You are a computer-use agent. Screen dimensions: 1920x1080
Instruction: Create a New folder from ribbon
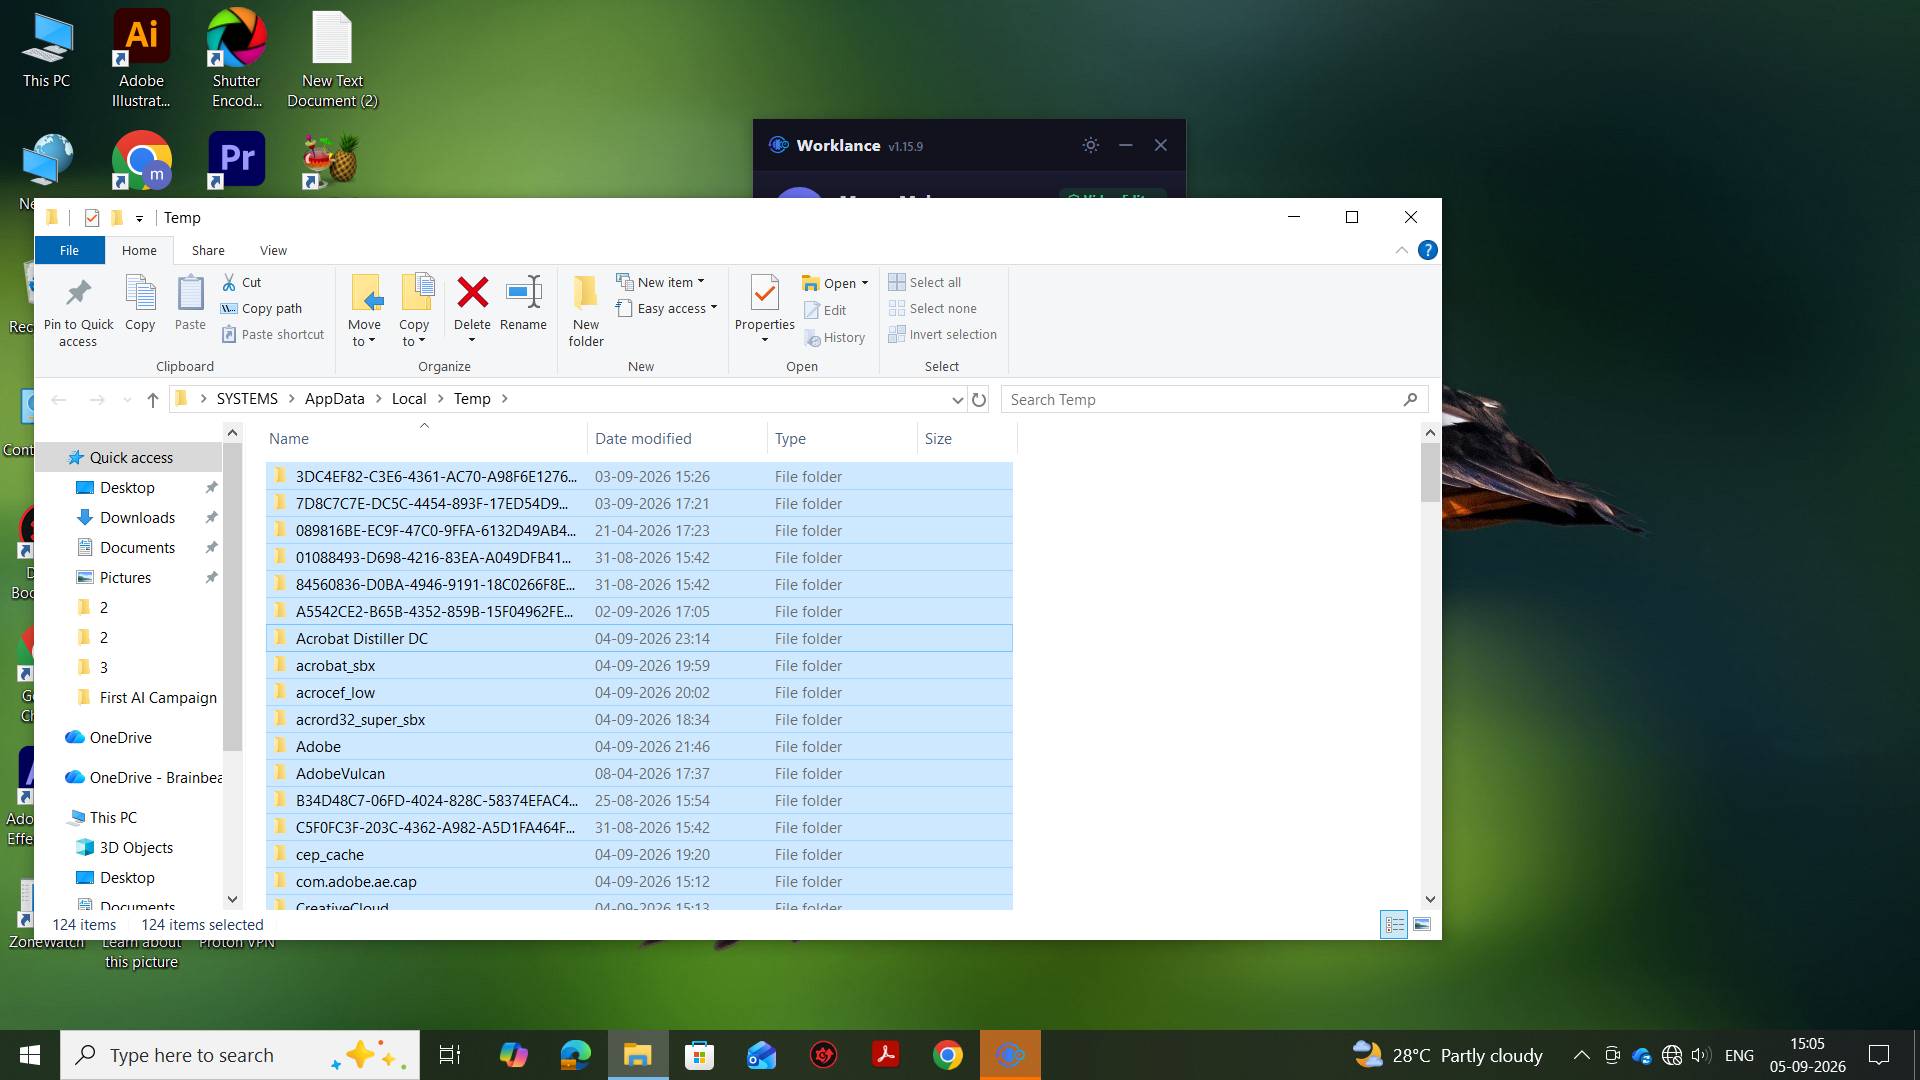click(x=586, y=311)
